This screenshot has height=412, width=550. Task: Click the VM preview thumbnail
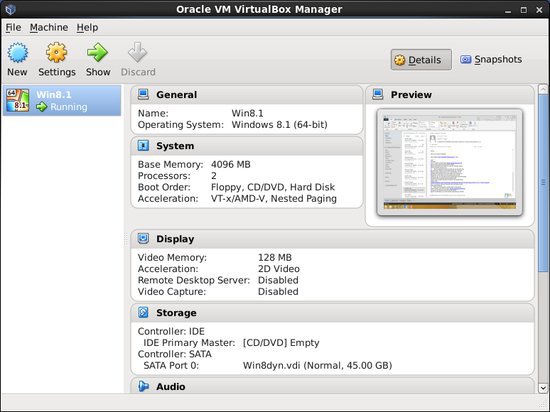click(x=449, y=162)
